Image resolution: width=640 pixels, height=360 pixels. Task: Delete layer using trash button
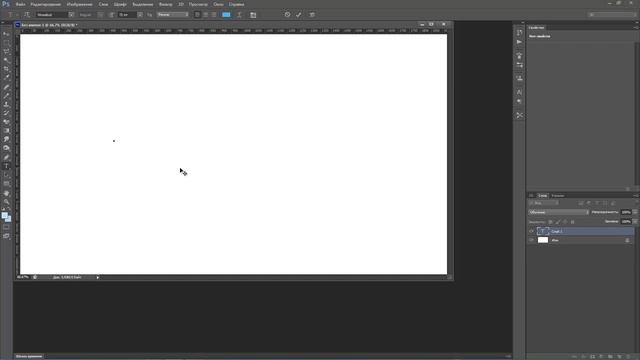tap(629, 357)
